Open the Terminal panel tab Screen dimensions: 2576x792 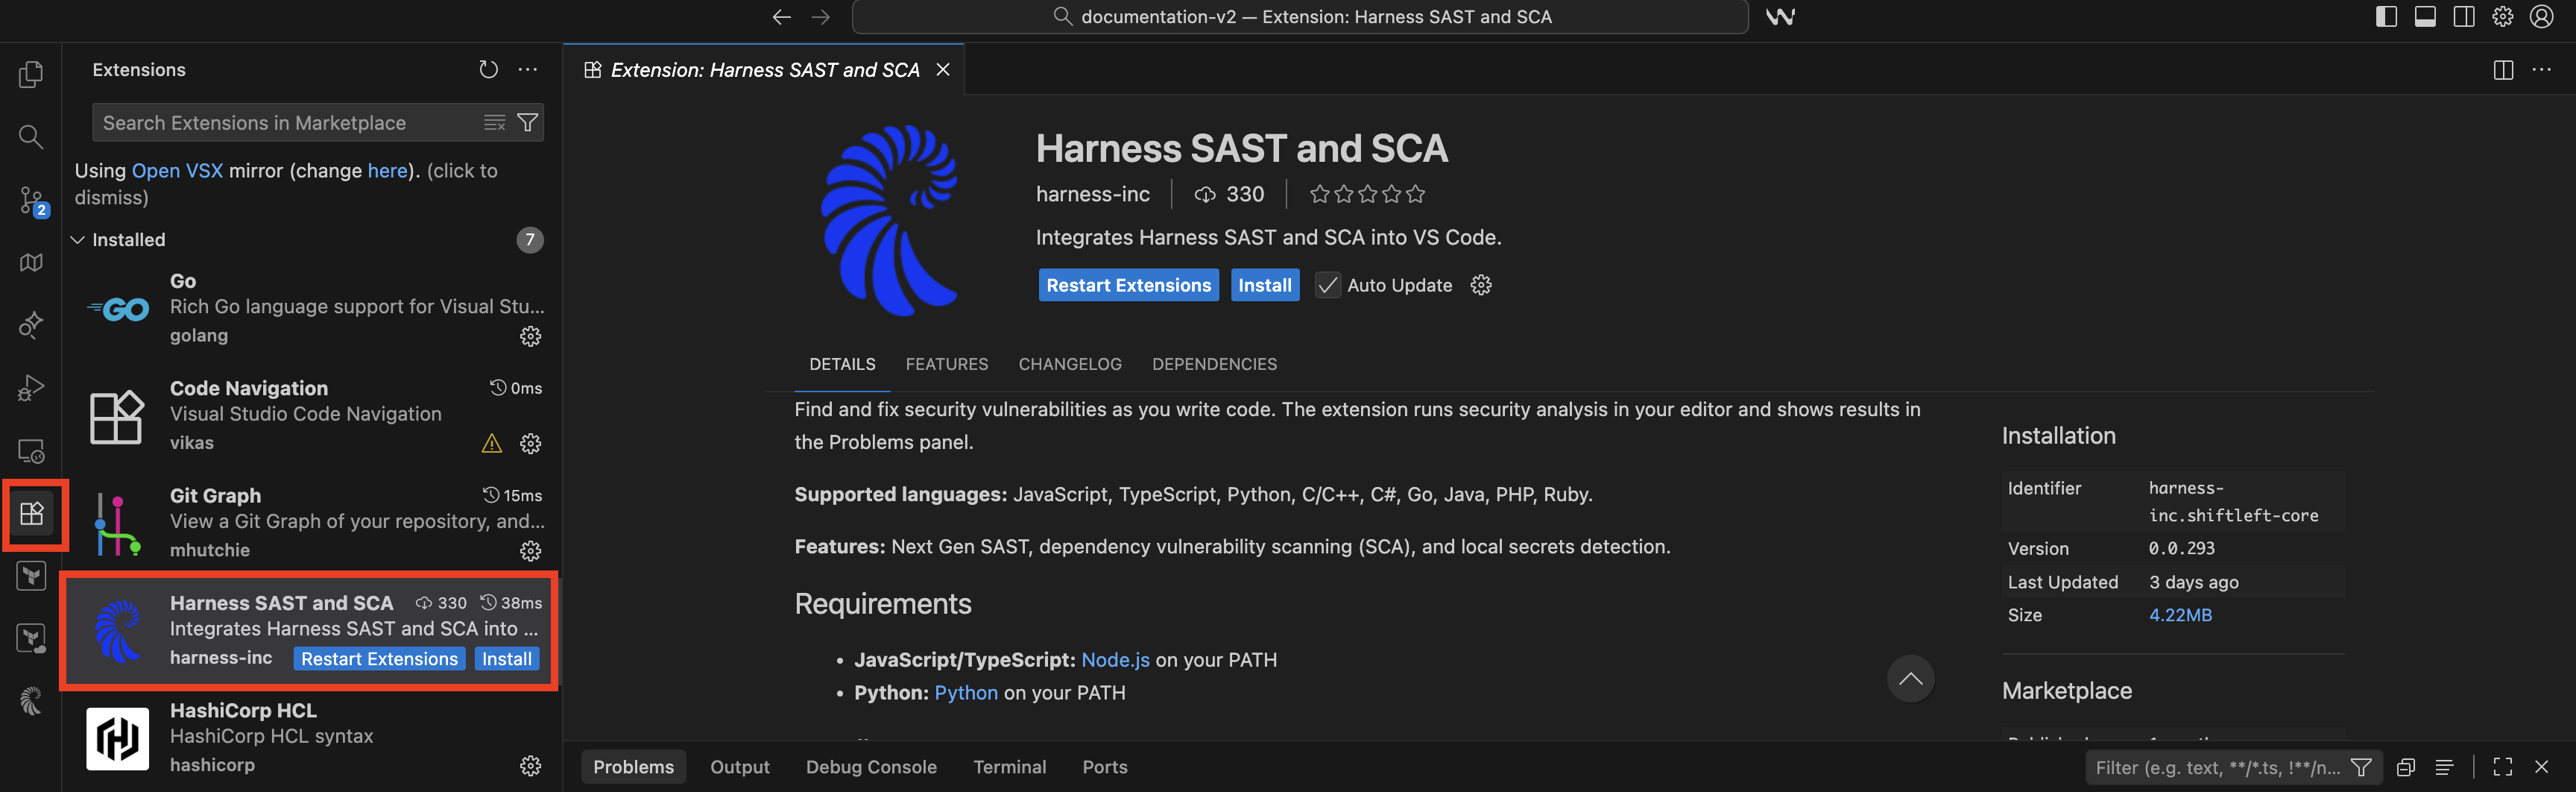tap(1009, 767)
